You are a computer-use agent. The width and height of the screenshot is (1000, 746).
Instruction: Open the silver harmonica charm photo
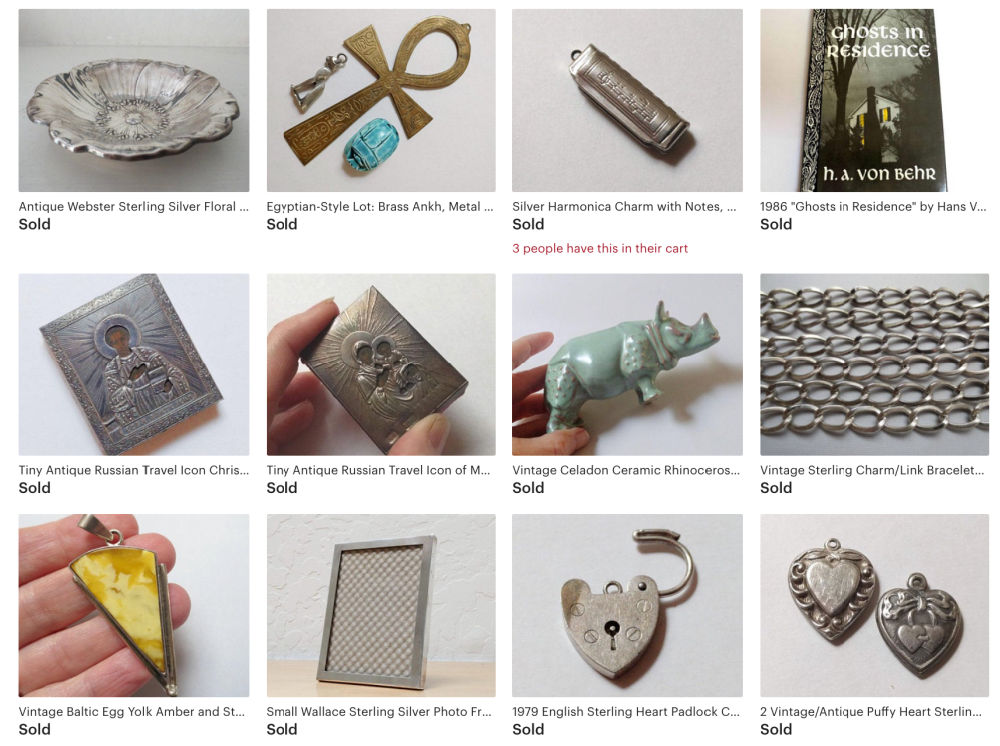point(627,100)
